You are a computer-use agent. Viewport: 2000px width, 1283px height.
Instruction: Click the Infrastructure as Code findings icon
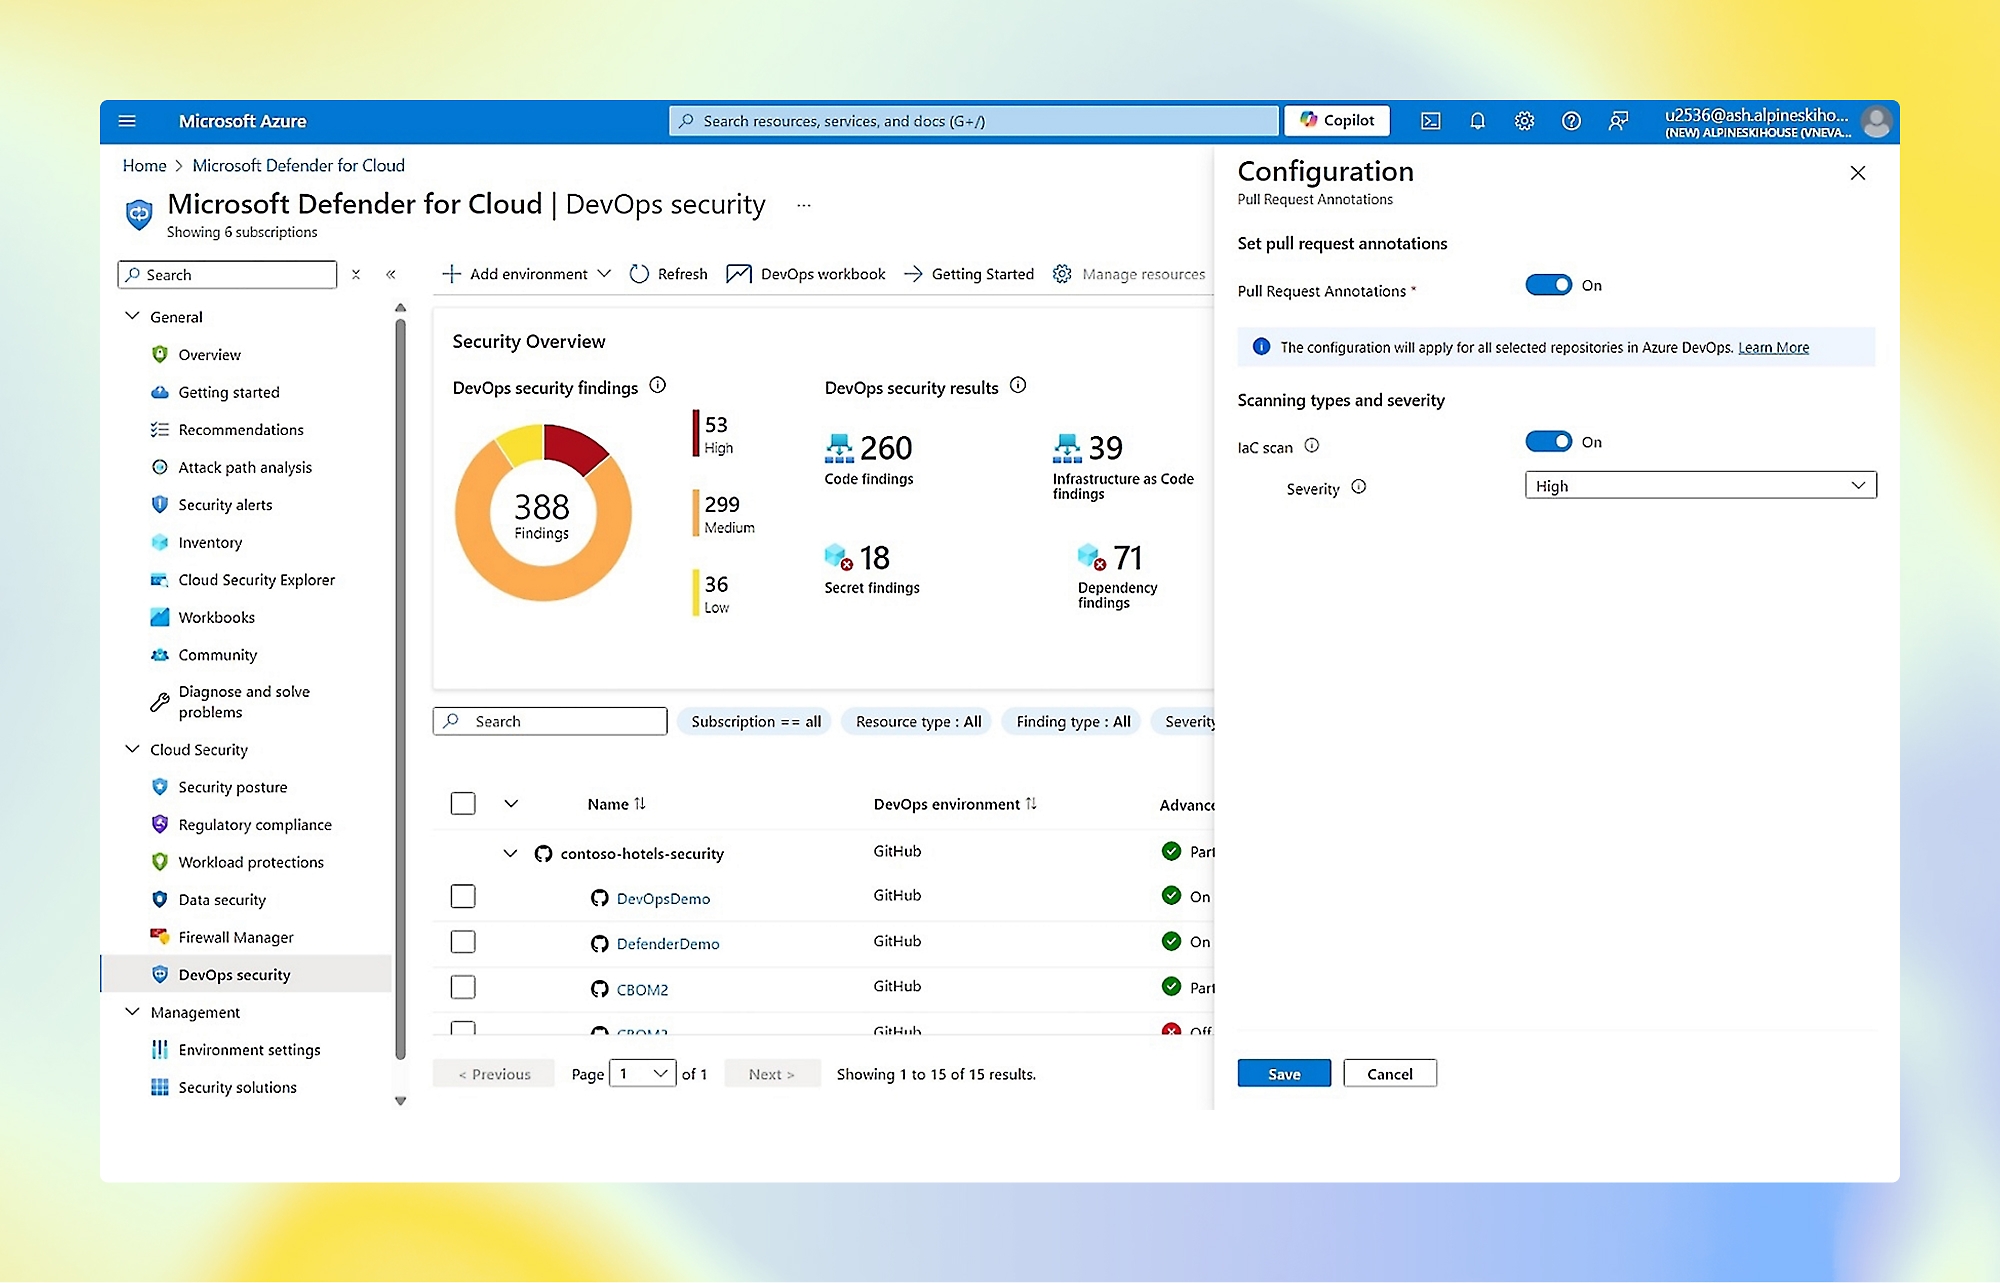coord(1067,448)
